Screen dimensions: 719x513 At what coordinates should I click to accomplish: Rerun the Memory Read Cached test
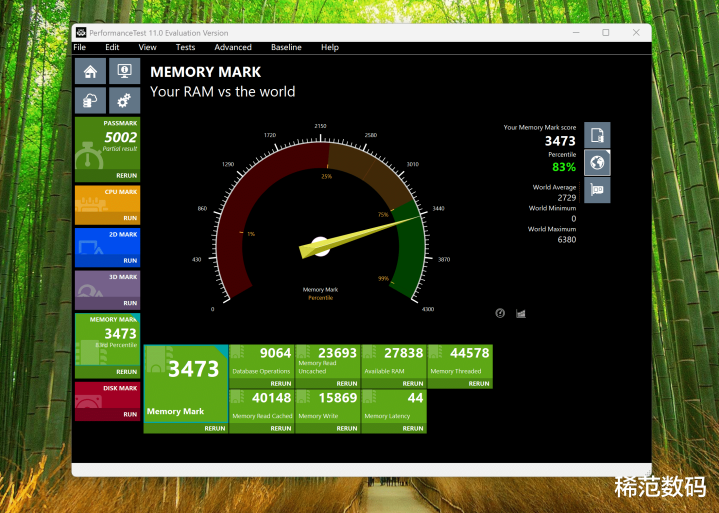[x=281, y=428]
